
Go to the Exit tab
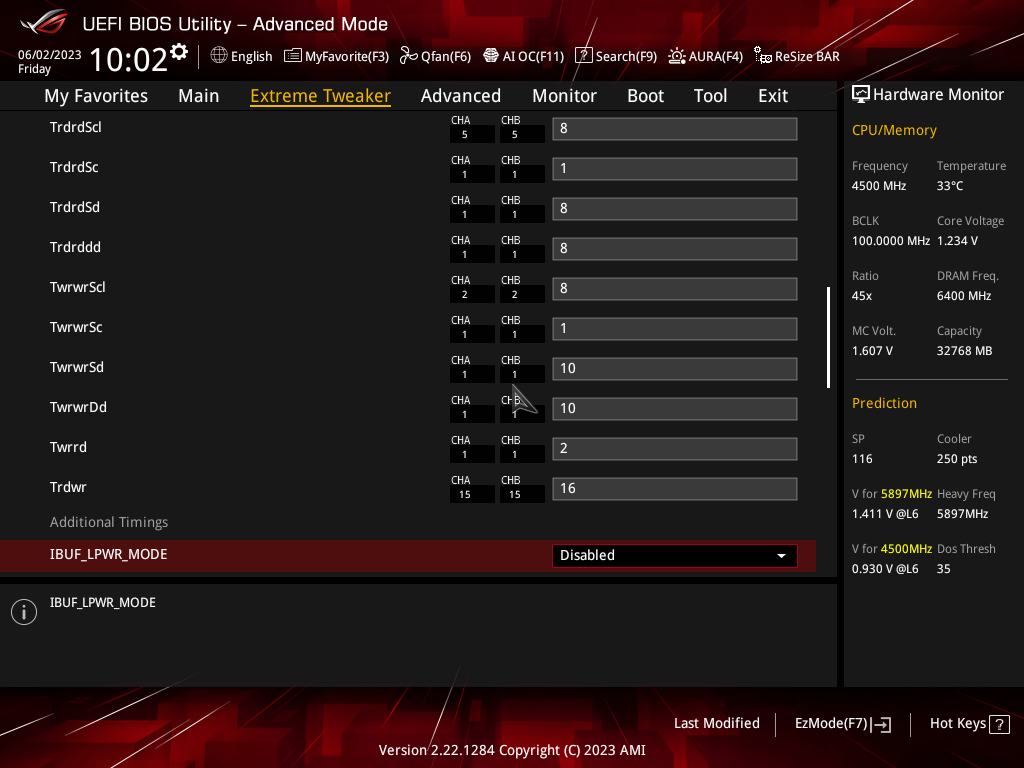point(773,96)
